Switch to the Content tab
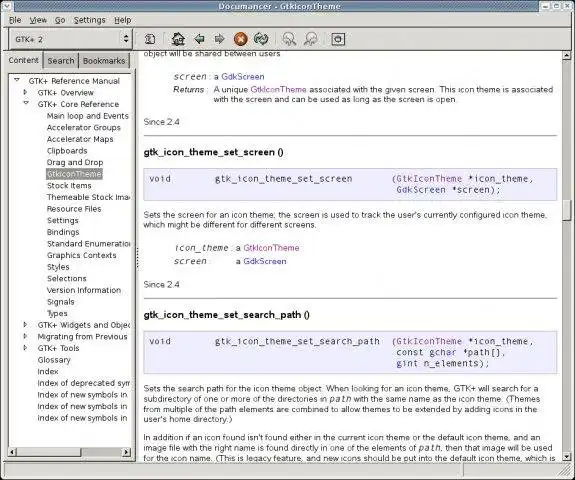This screenshot has width=575, height=480. point(23,60)
